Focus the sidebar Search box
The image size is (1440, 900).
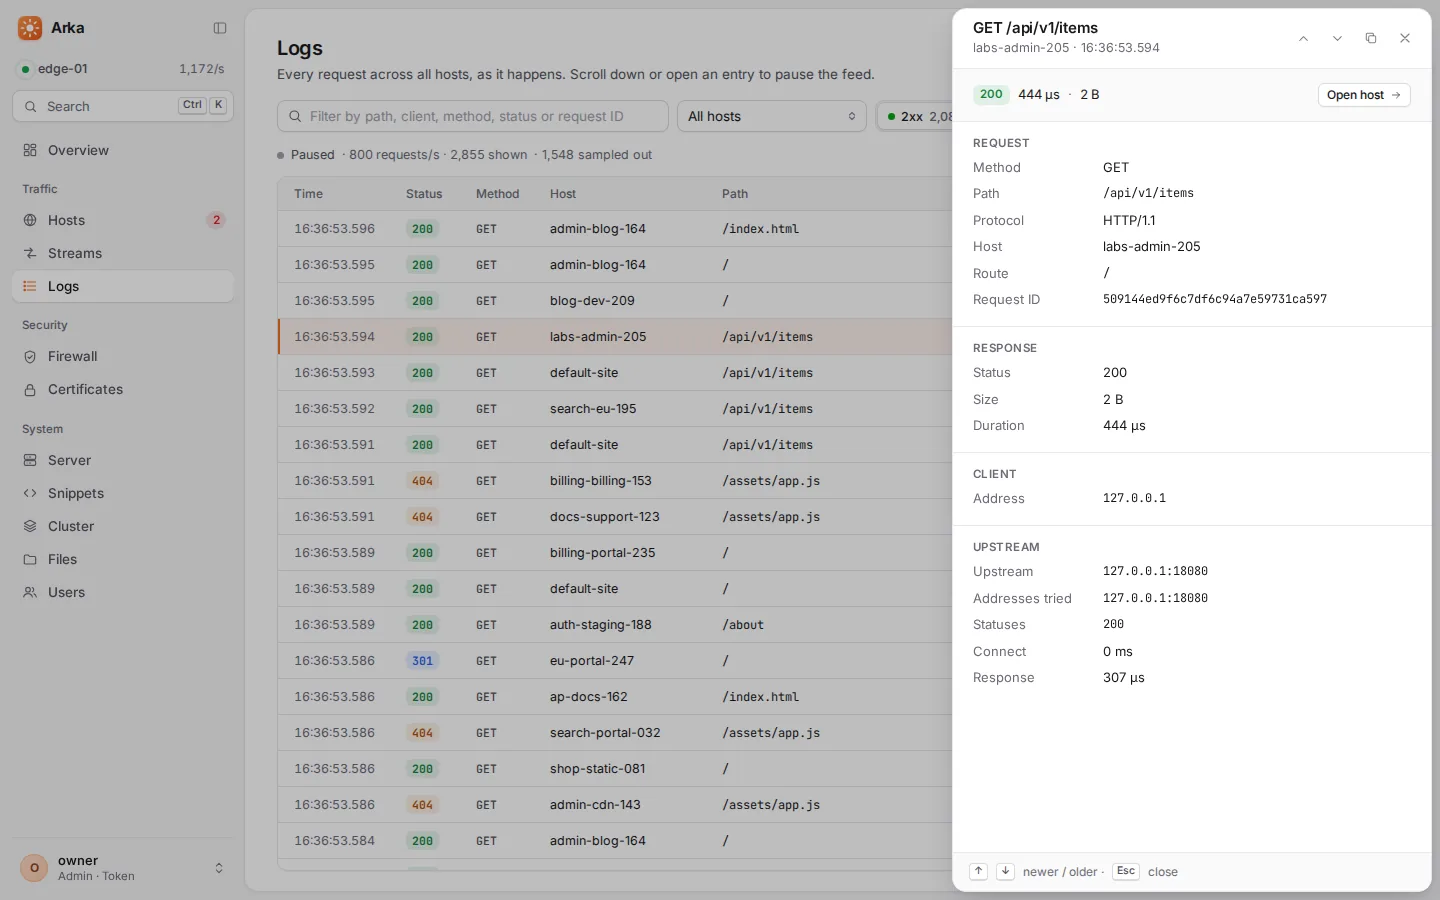click(123, 106)
